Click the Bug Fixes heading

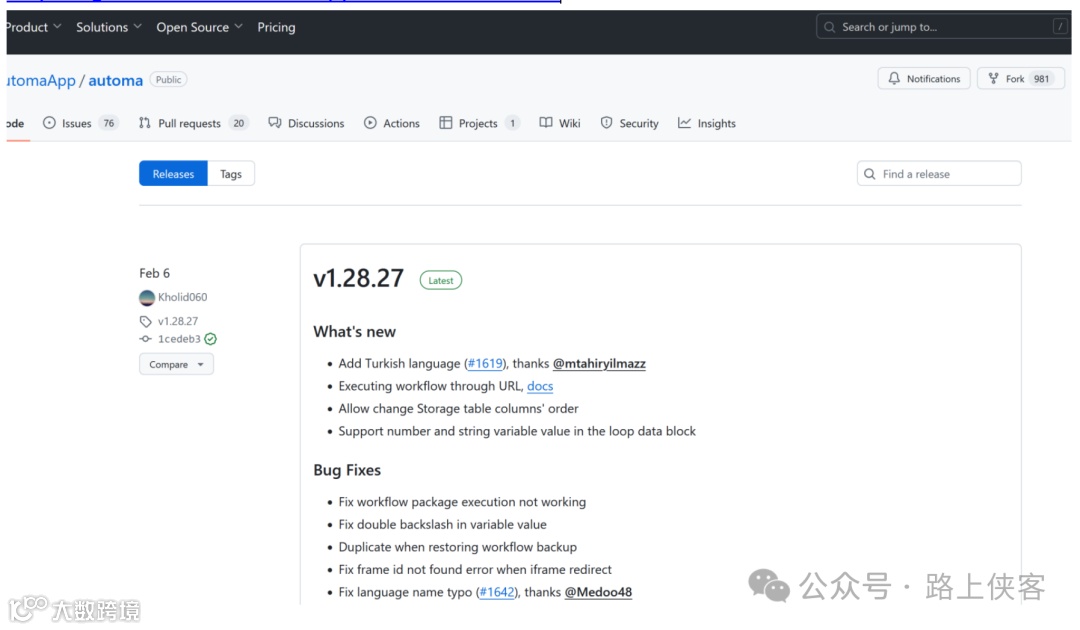pyautogui.click(x=347, y=470)
